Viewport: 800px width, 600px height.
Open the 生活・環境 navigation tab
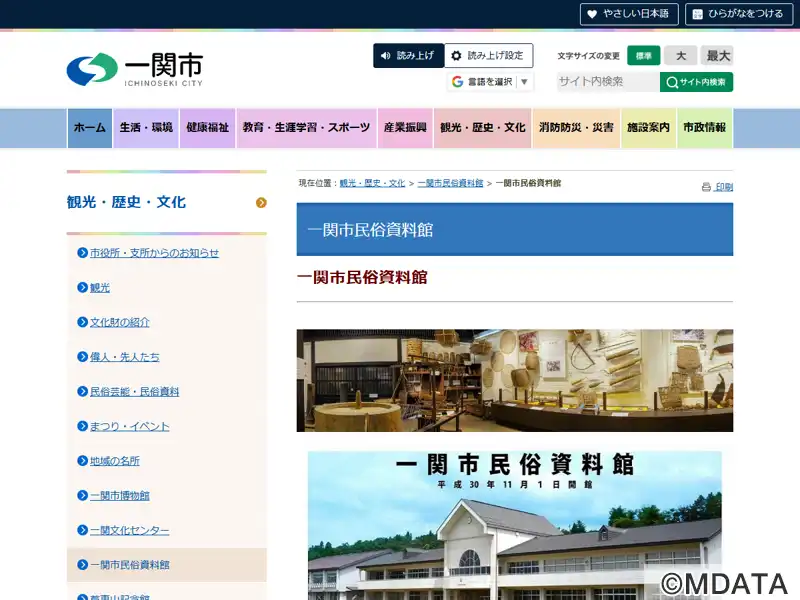point(146,128)
